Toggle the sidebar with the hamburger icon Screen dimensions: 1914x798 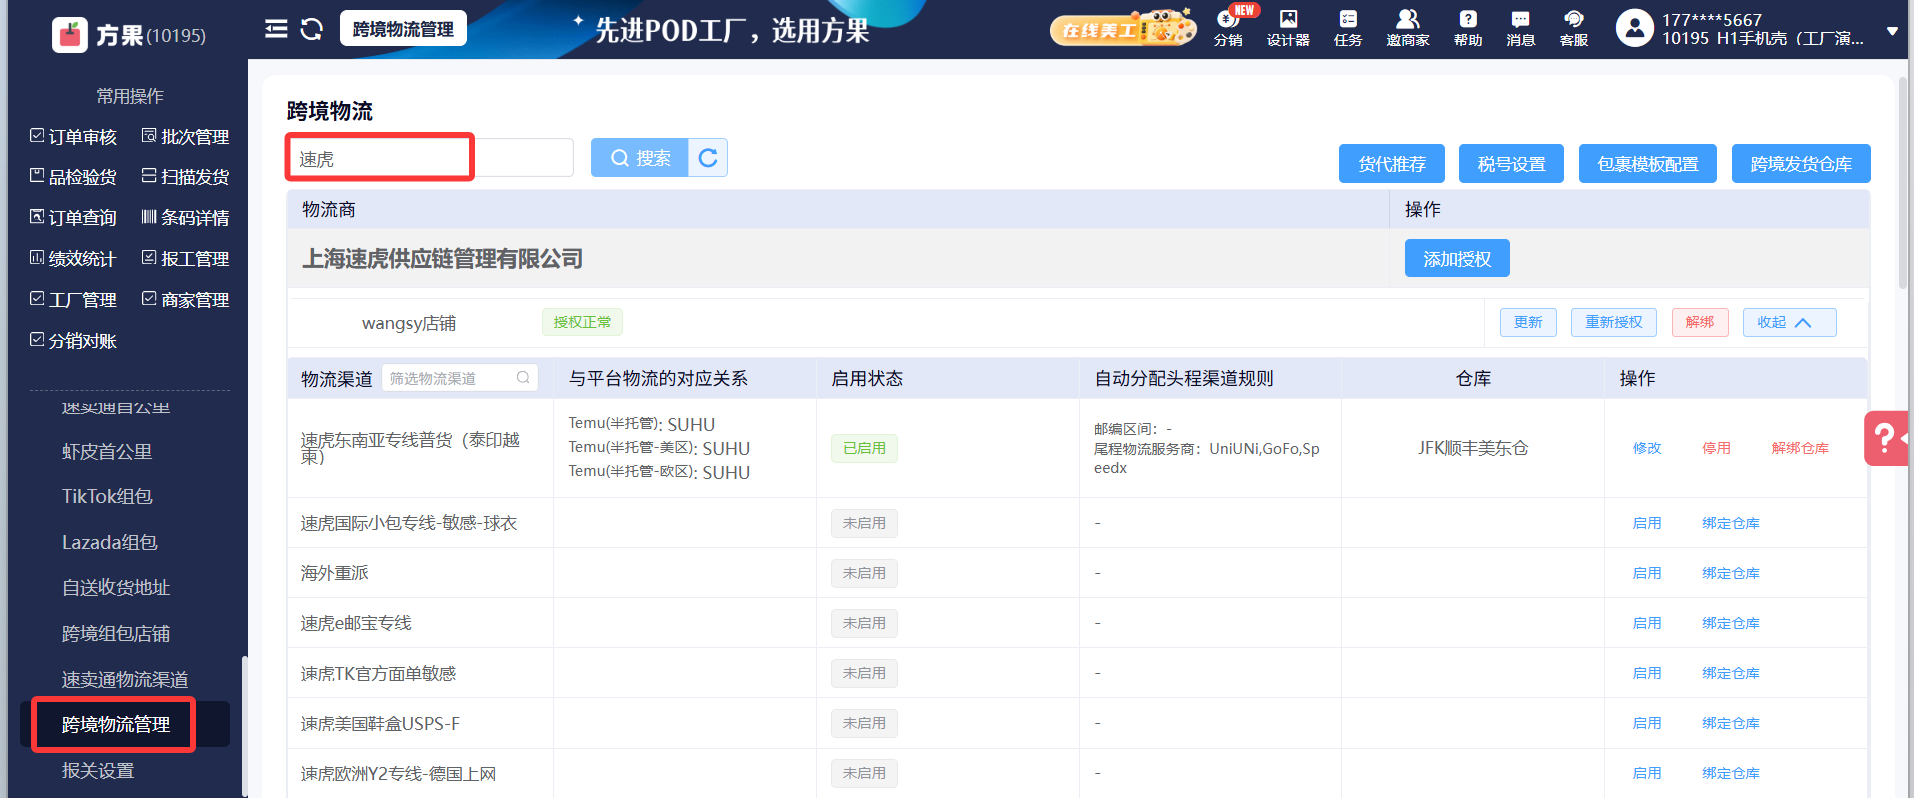(x=276, y=29)
